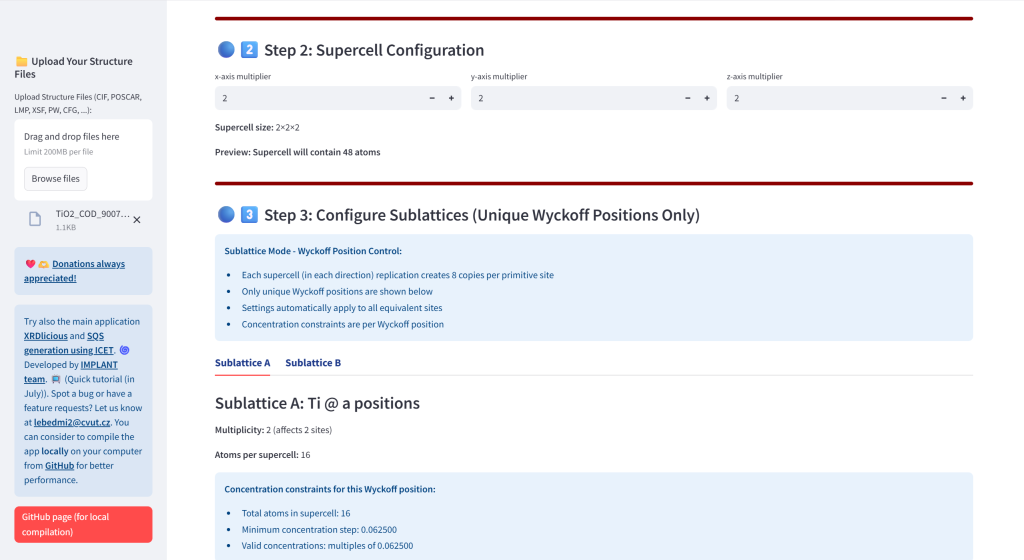Follow the XRDlicious link
The image size is (1024, 560).
46,336
